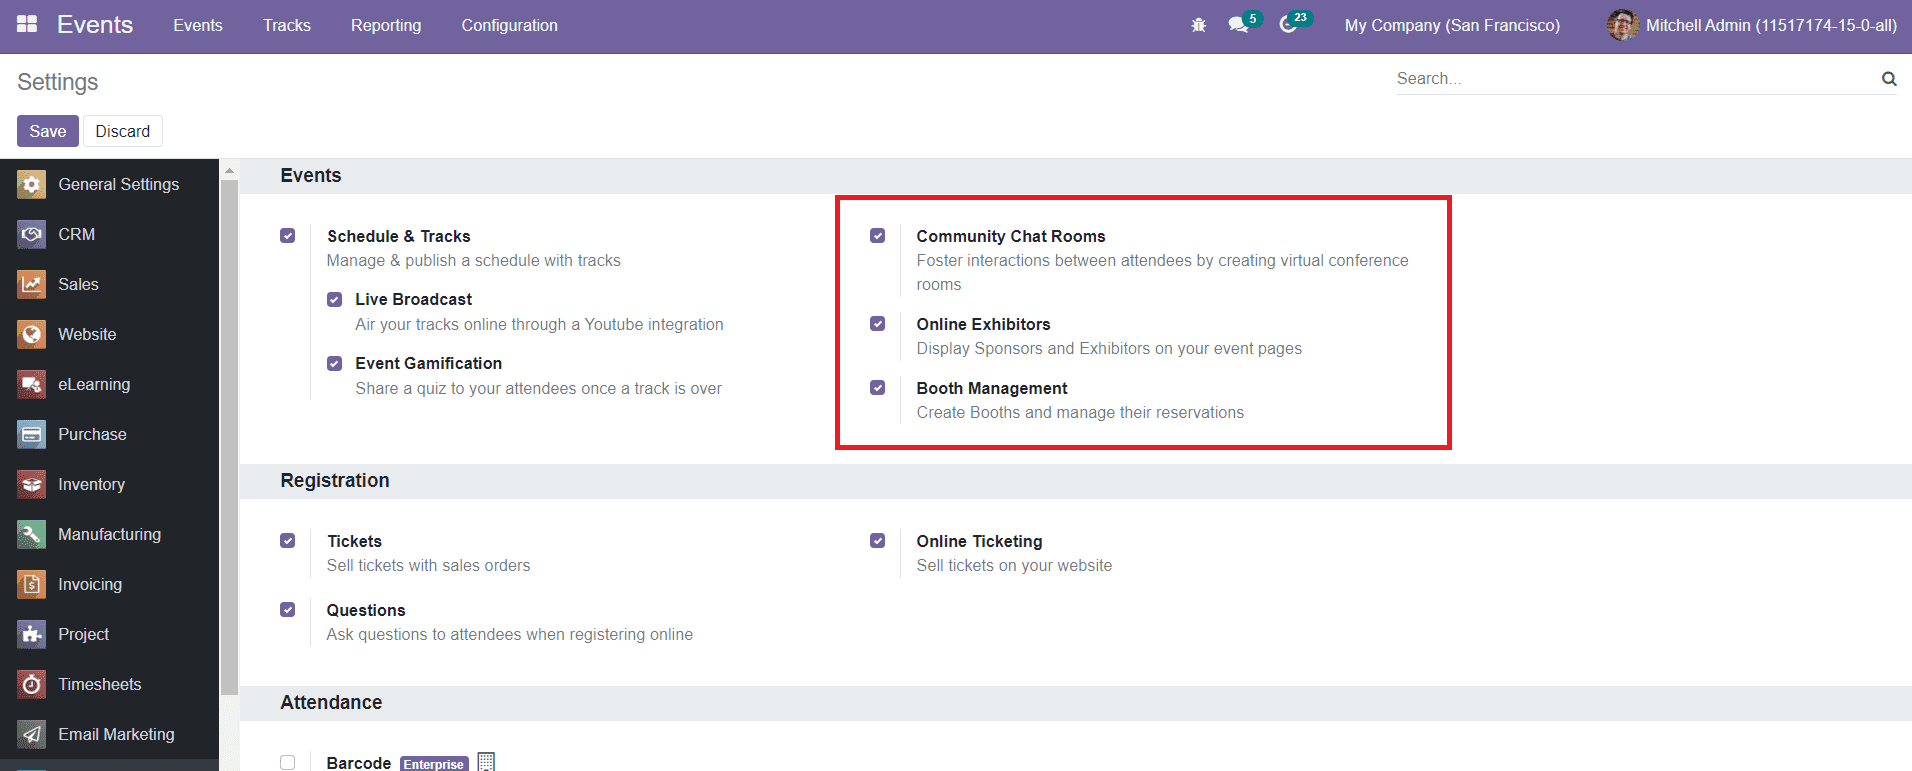Select the Manufacturing wrench icon

tap(31, 534)
